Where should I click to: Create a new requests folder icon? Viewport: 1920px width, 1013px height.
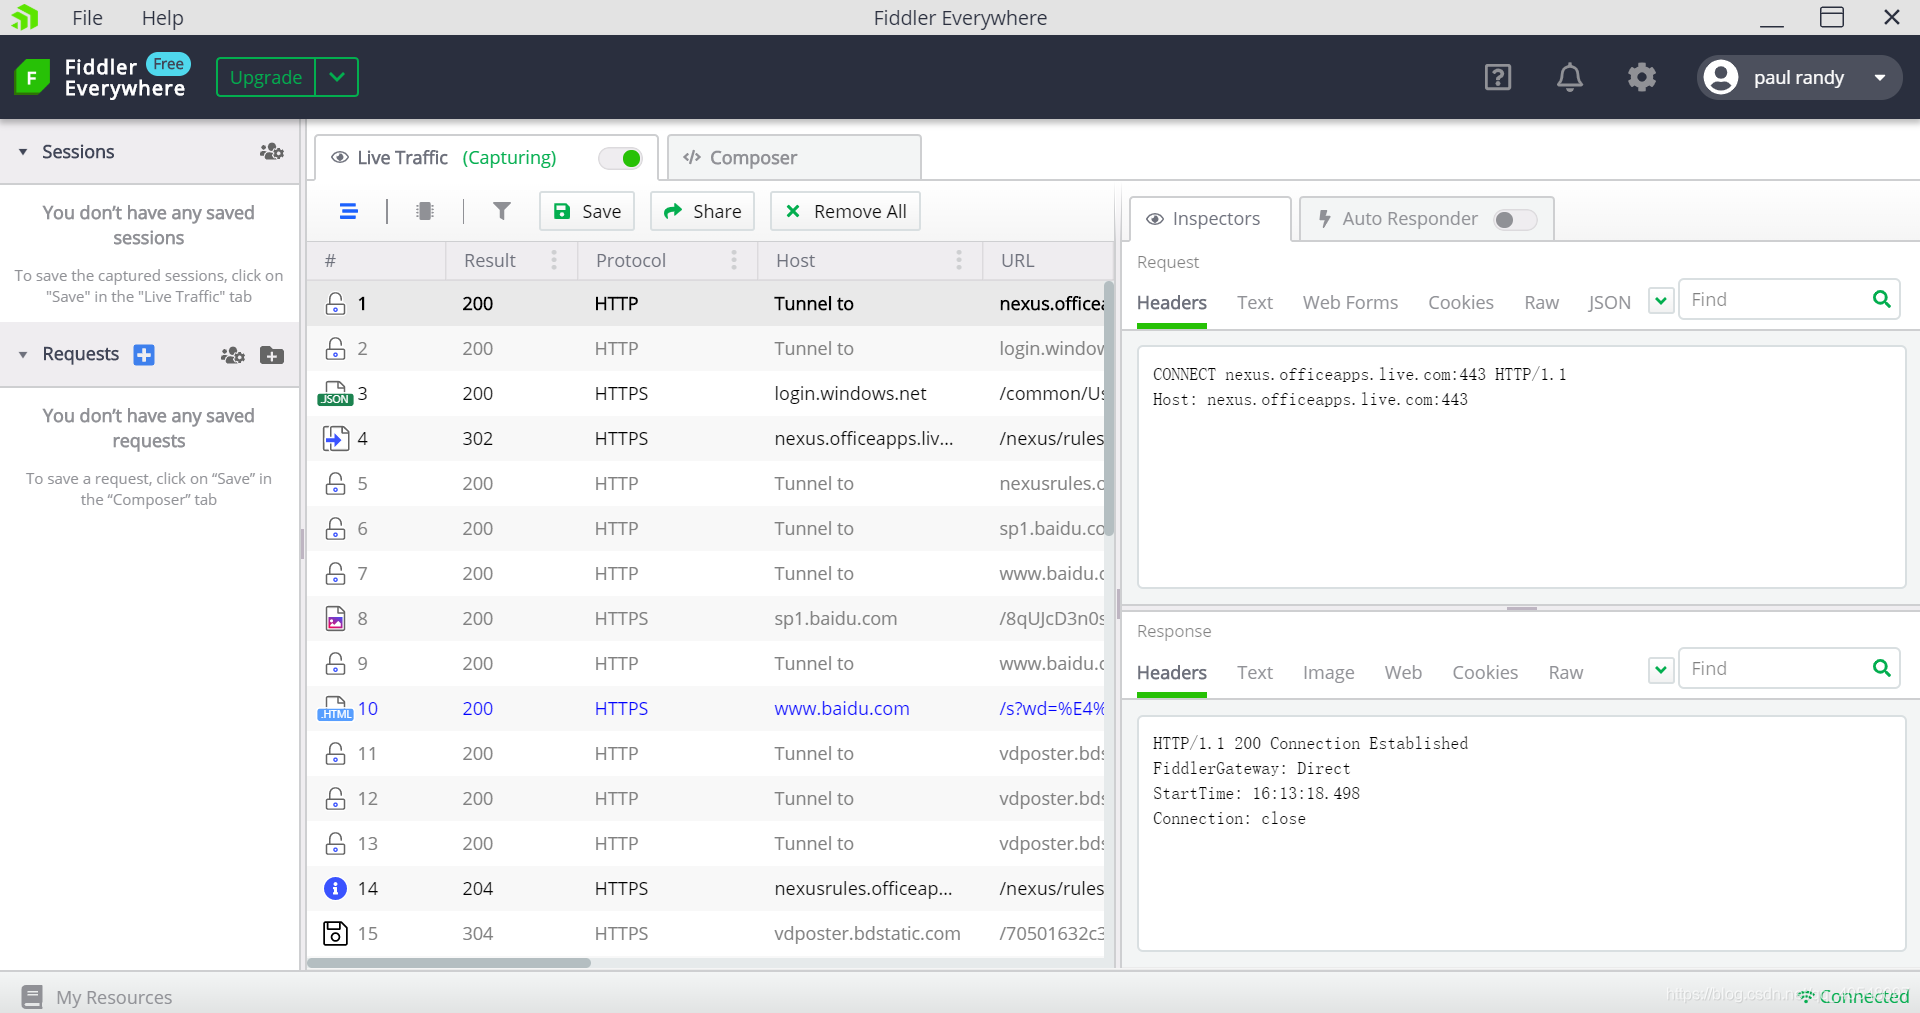(x=272, y=354)
